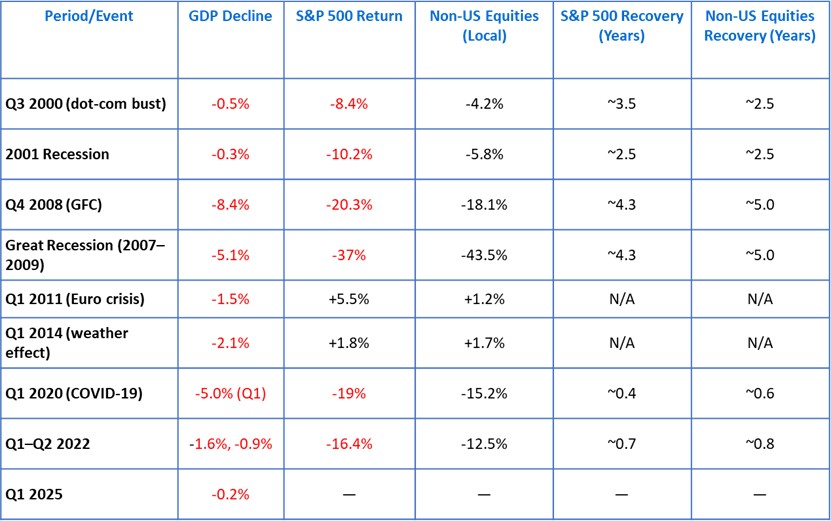Select the 2001 Recession row label
The height and width of the screenshot is (521, 831).
pos(58,155)
